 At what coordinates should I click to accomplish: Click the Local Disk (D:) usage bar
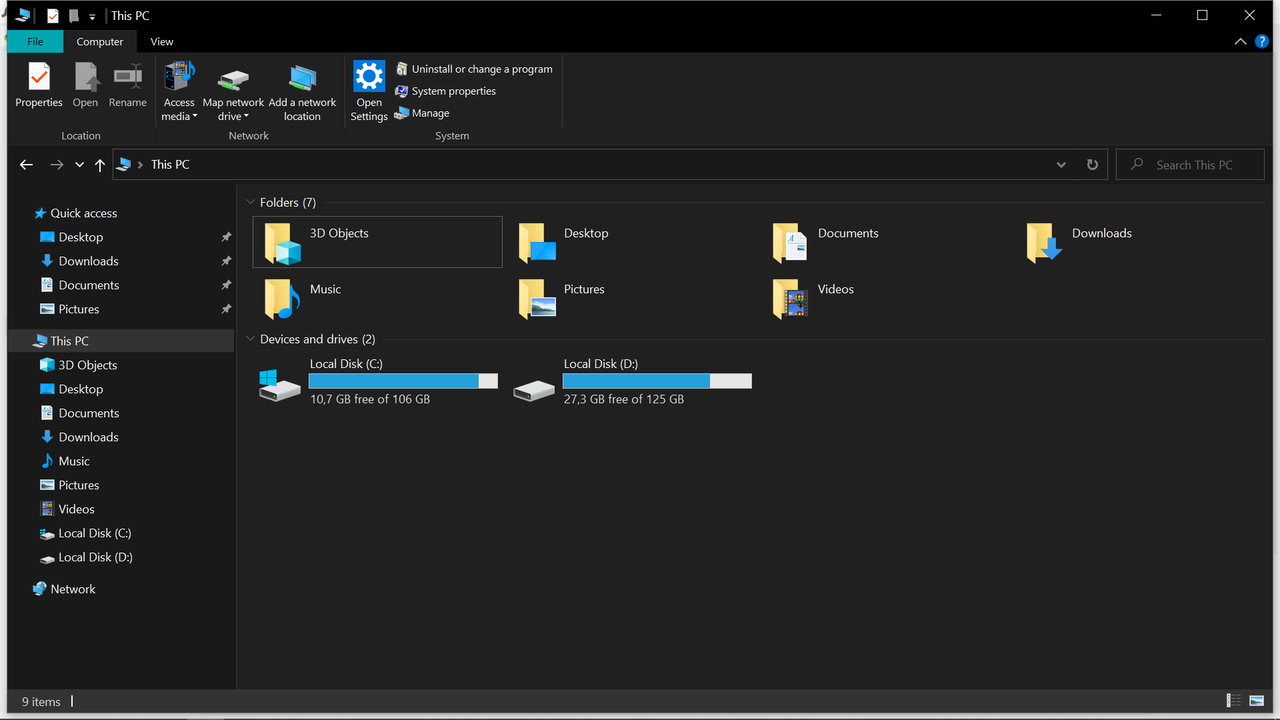coord(657,381)
